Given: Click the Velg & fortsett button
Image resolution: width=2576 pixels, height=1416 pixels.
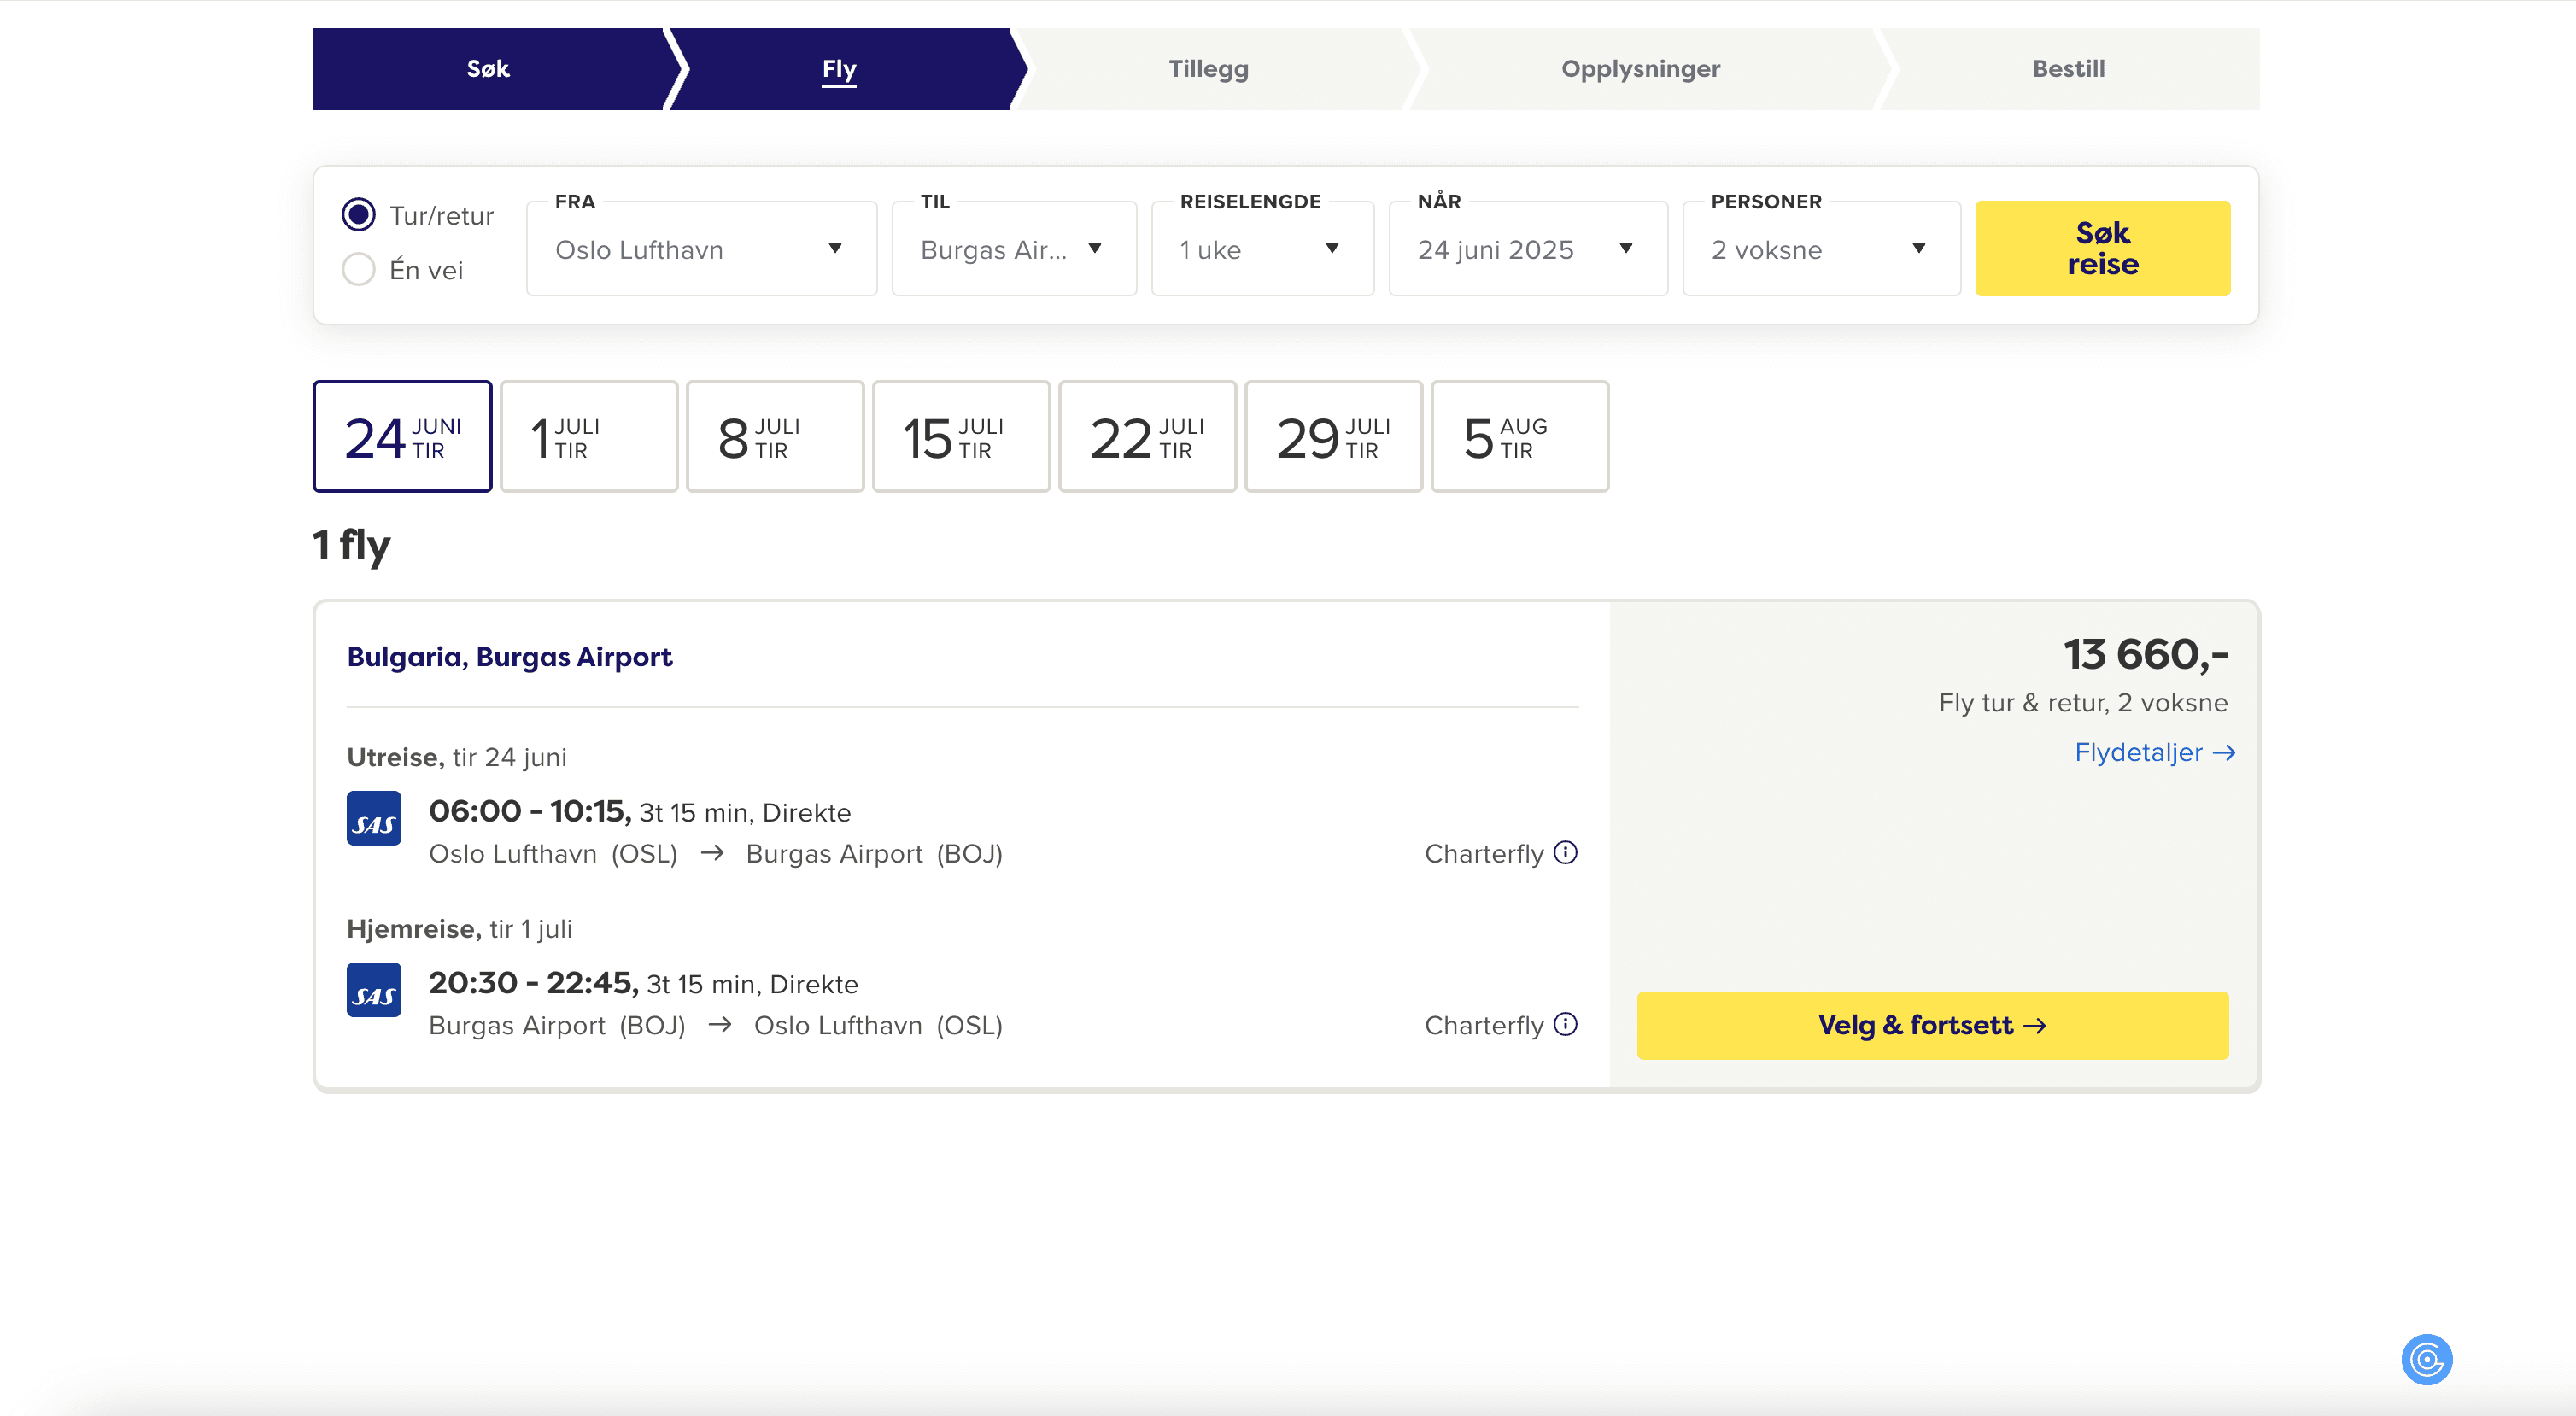Looking at the screenshot, I should pyautogui.click(x=1931, y=1025).
